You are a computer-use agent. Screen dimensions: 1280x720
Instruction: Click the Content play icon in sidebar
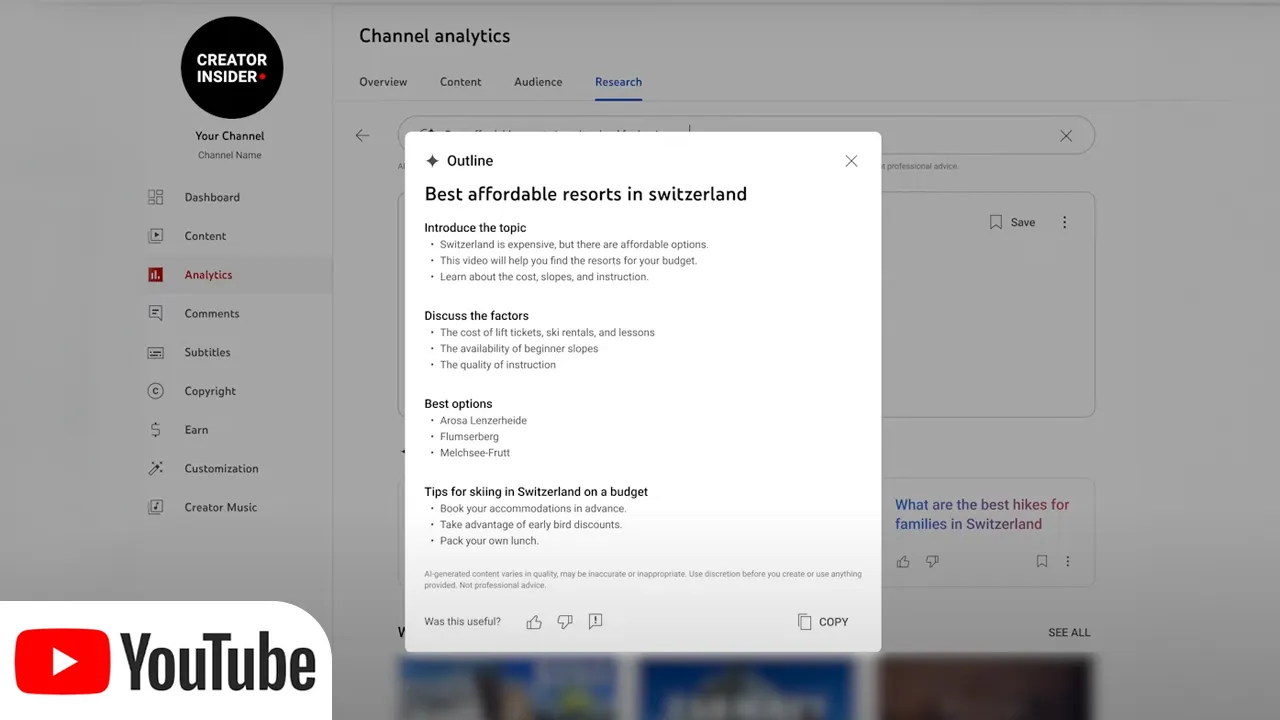(x=156, y=236)
